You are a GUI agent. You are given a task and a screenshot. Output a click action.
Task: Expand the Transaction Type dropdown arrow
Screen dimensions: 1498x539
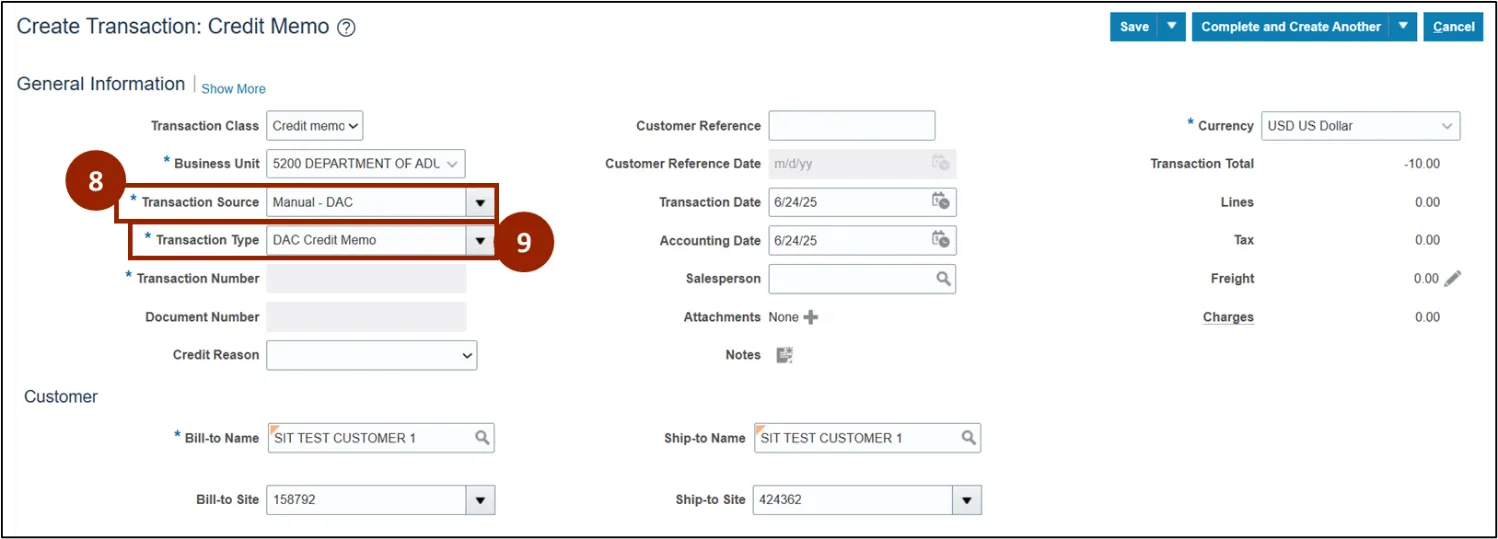click(480, 241)
